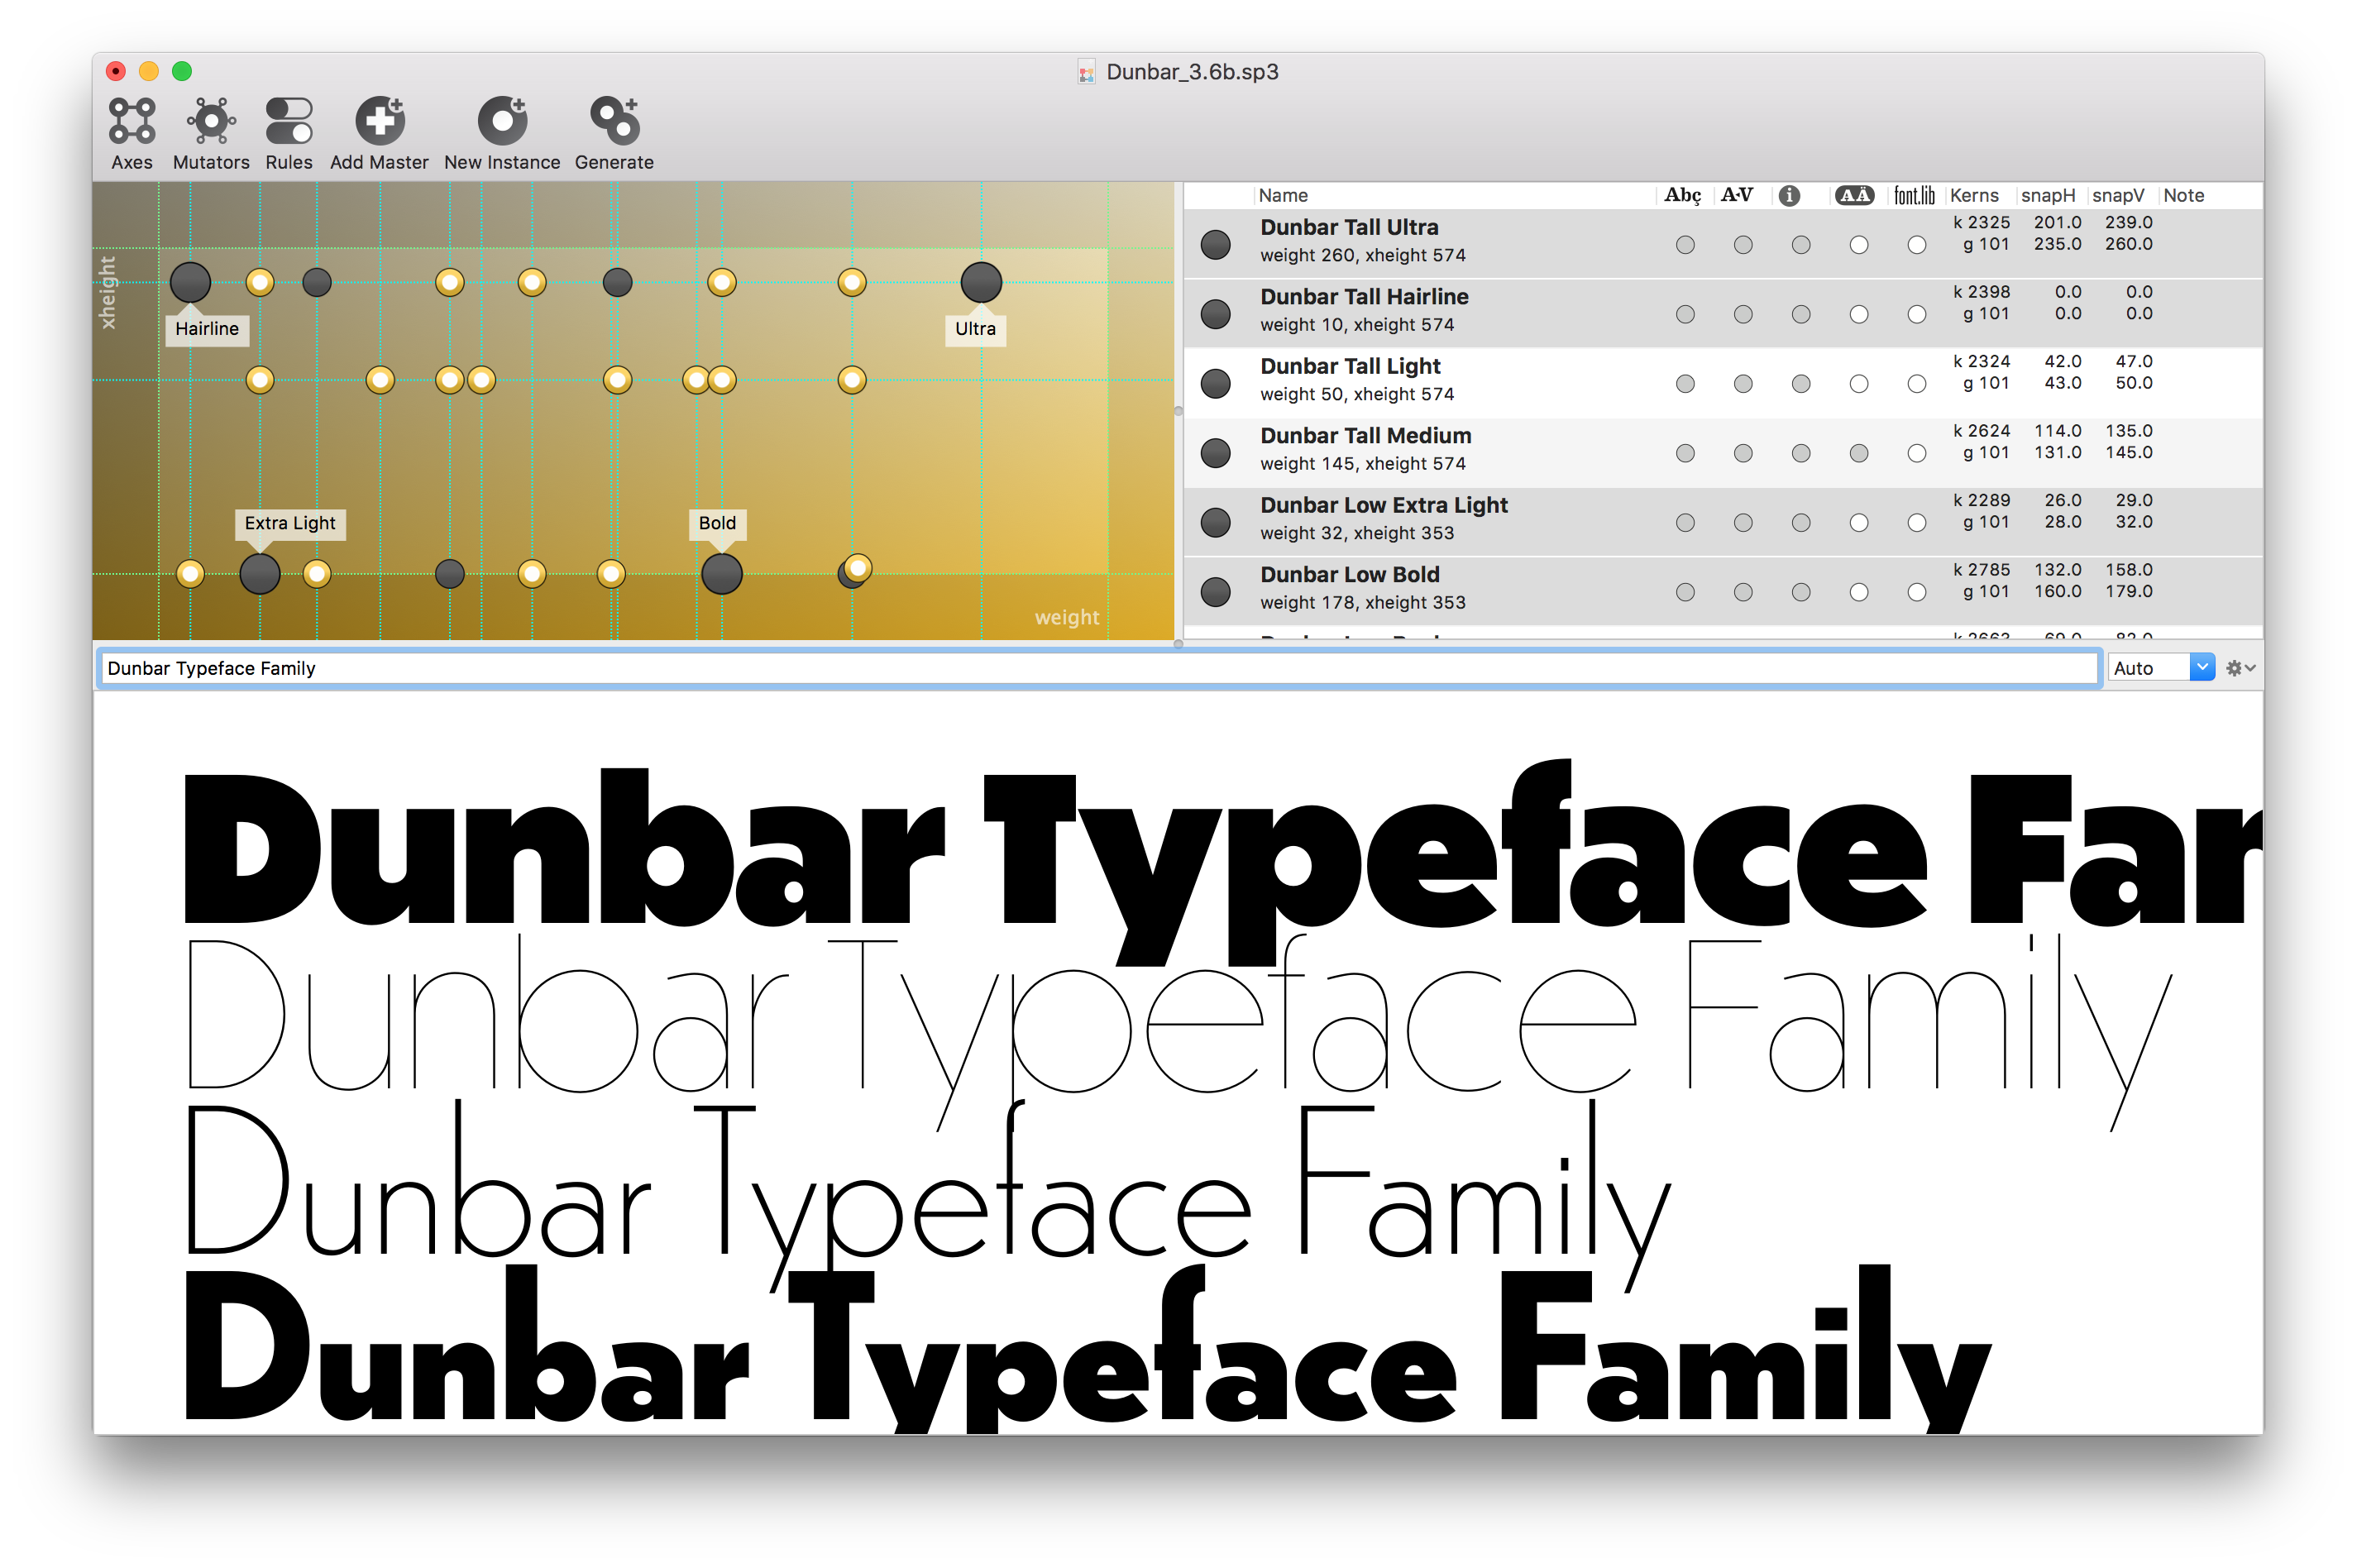The width and height of the screenshot is (2357, 1568).
Task: Toggle Abc option for Dunbar Low Bold
Action: pyautogui.click(x=1685, y=592)
